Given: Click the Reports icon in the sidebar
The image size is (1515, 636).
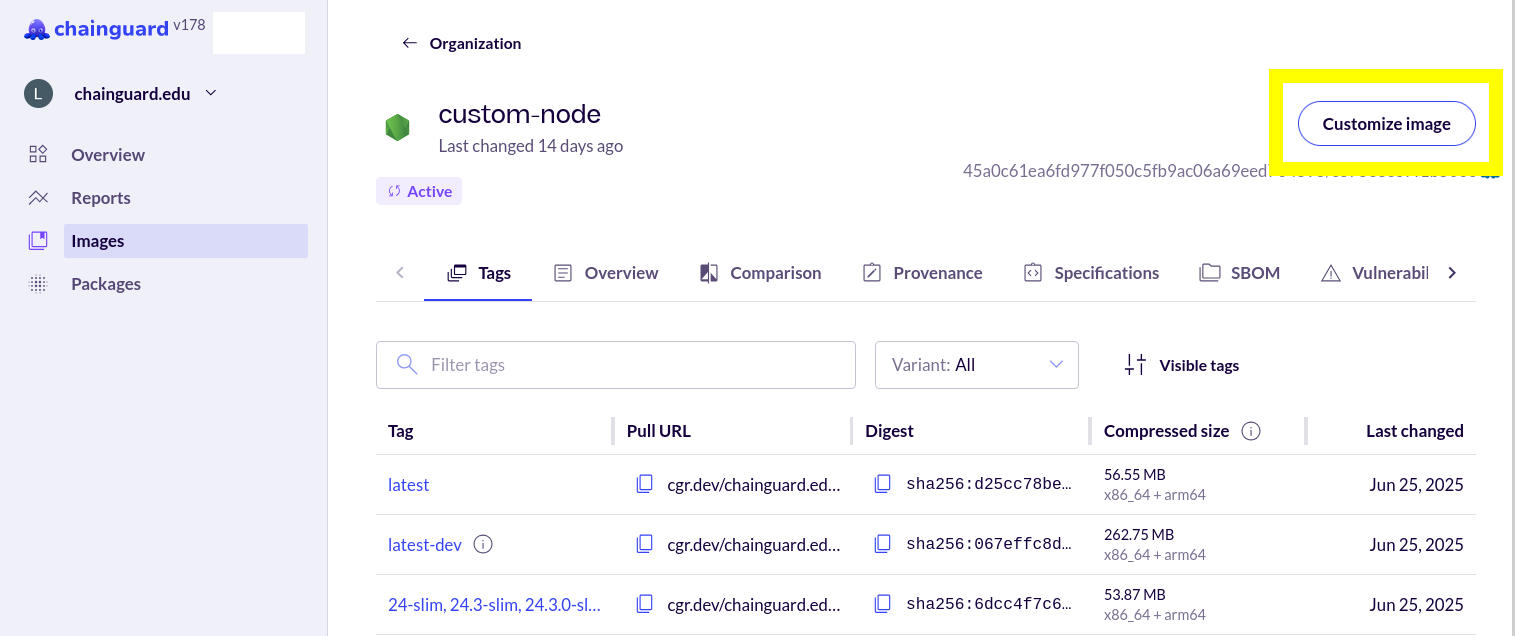Looking at the screenshot, I should [x=38, y=197].
